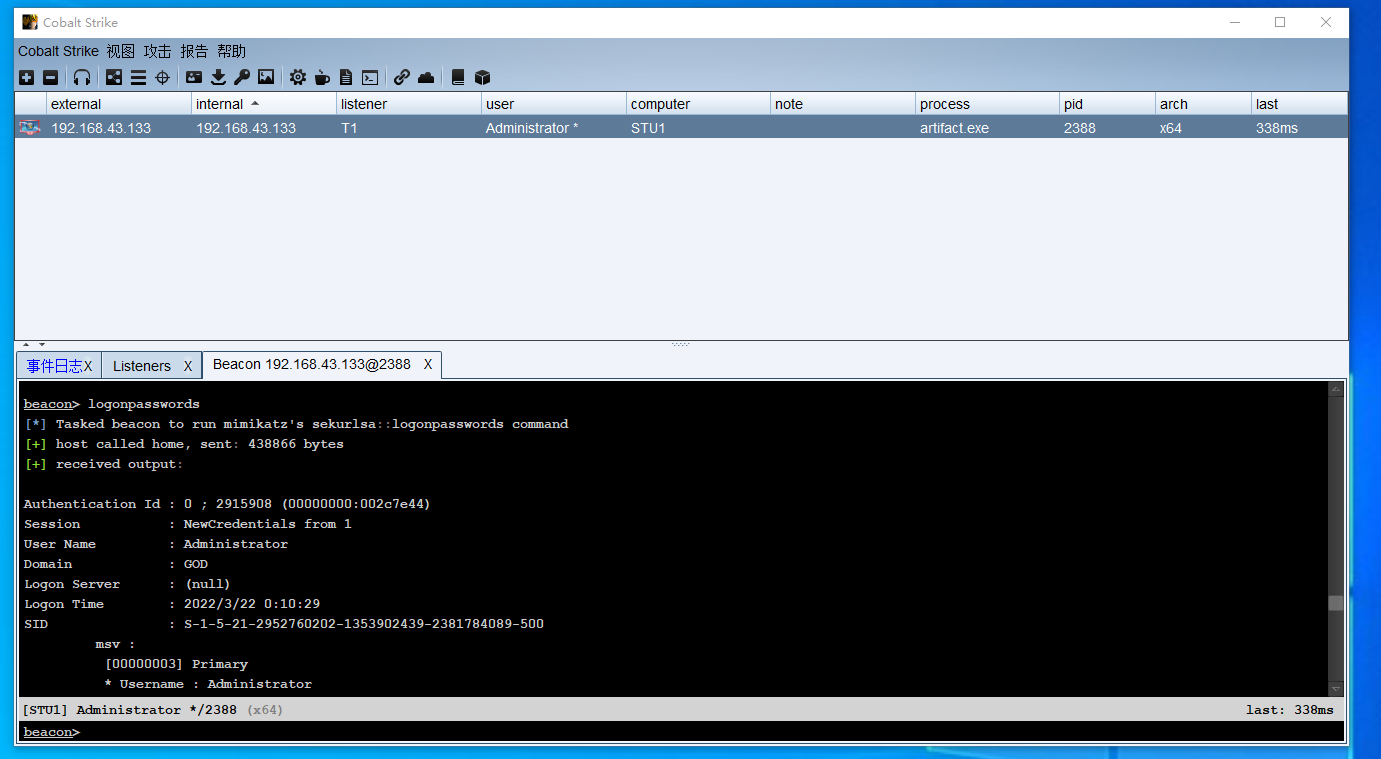The image size is (1381, 759).
Task: Show sessions in table view (three-lines icon)
Action: point(138,77)
